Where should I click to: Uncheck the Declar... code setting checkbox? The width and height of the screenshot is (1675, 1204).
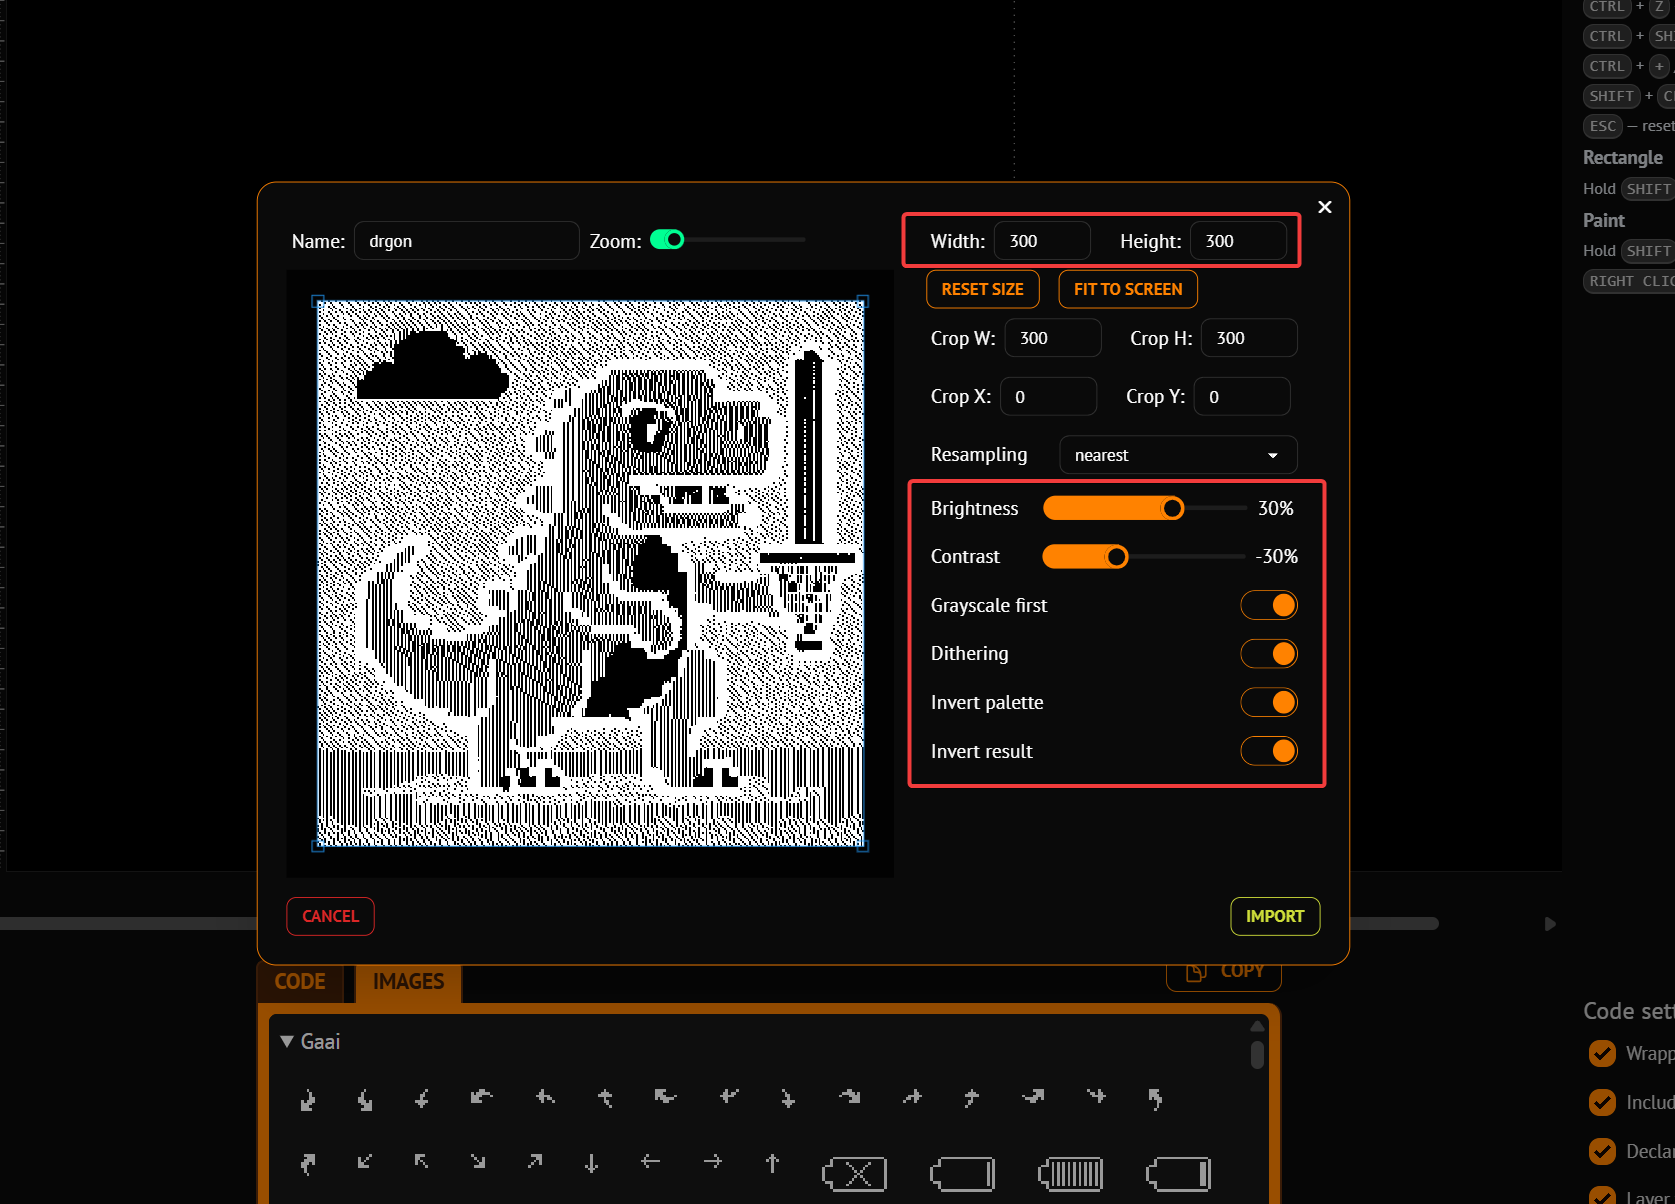1602,1151
